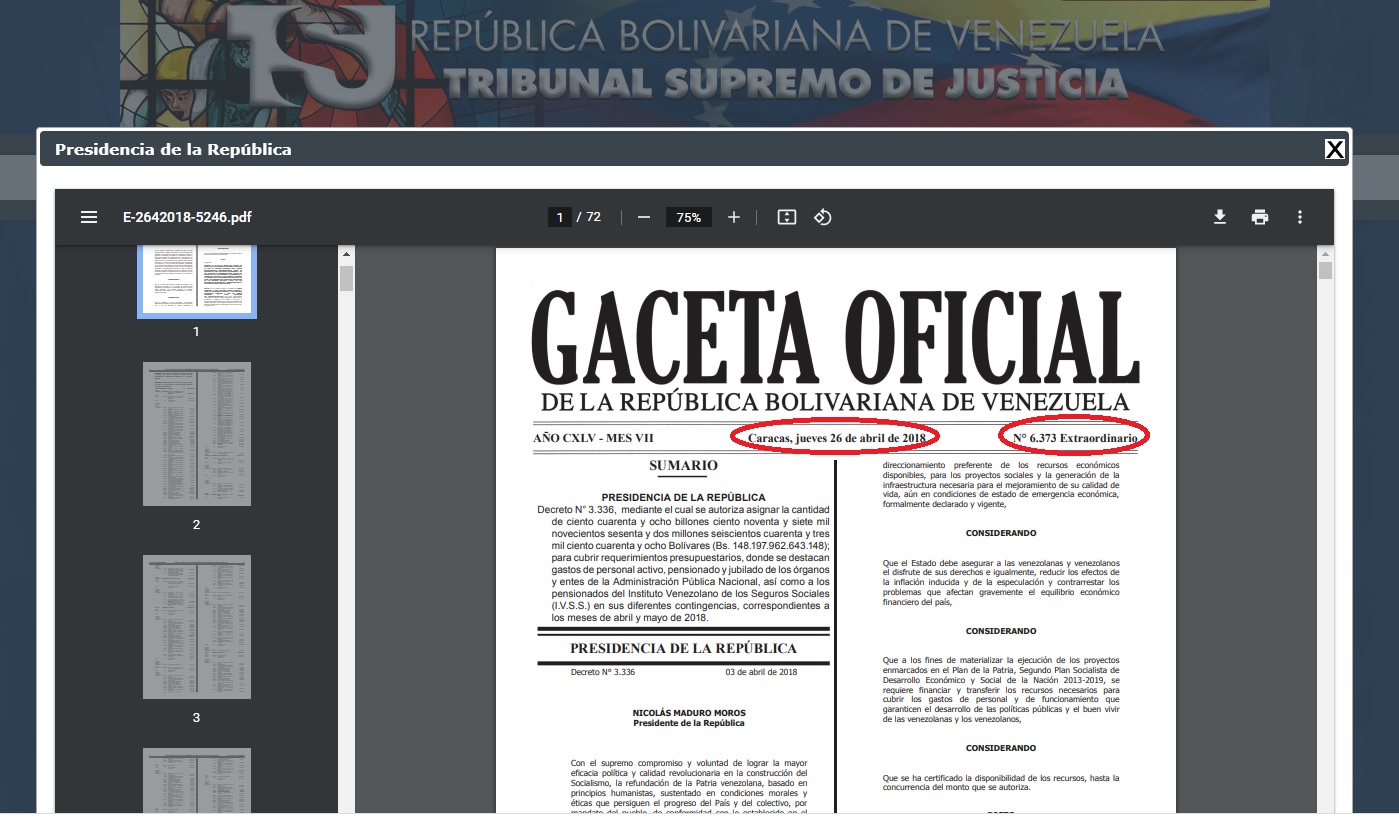This screenshot has width=1399, height=817.
Task: Click the zoom out minus icon
Action: tap(644, 217)
